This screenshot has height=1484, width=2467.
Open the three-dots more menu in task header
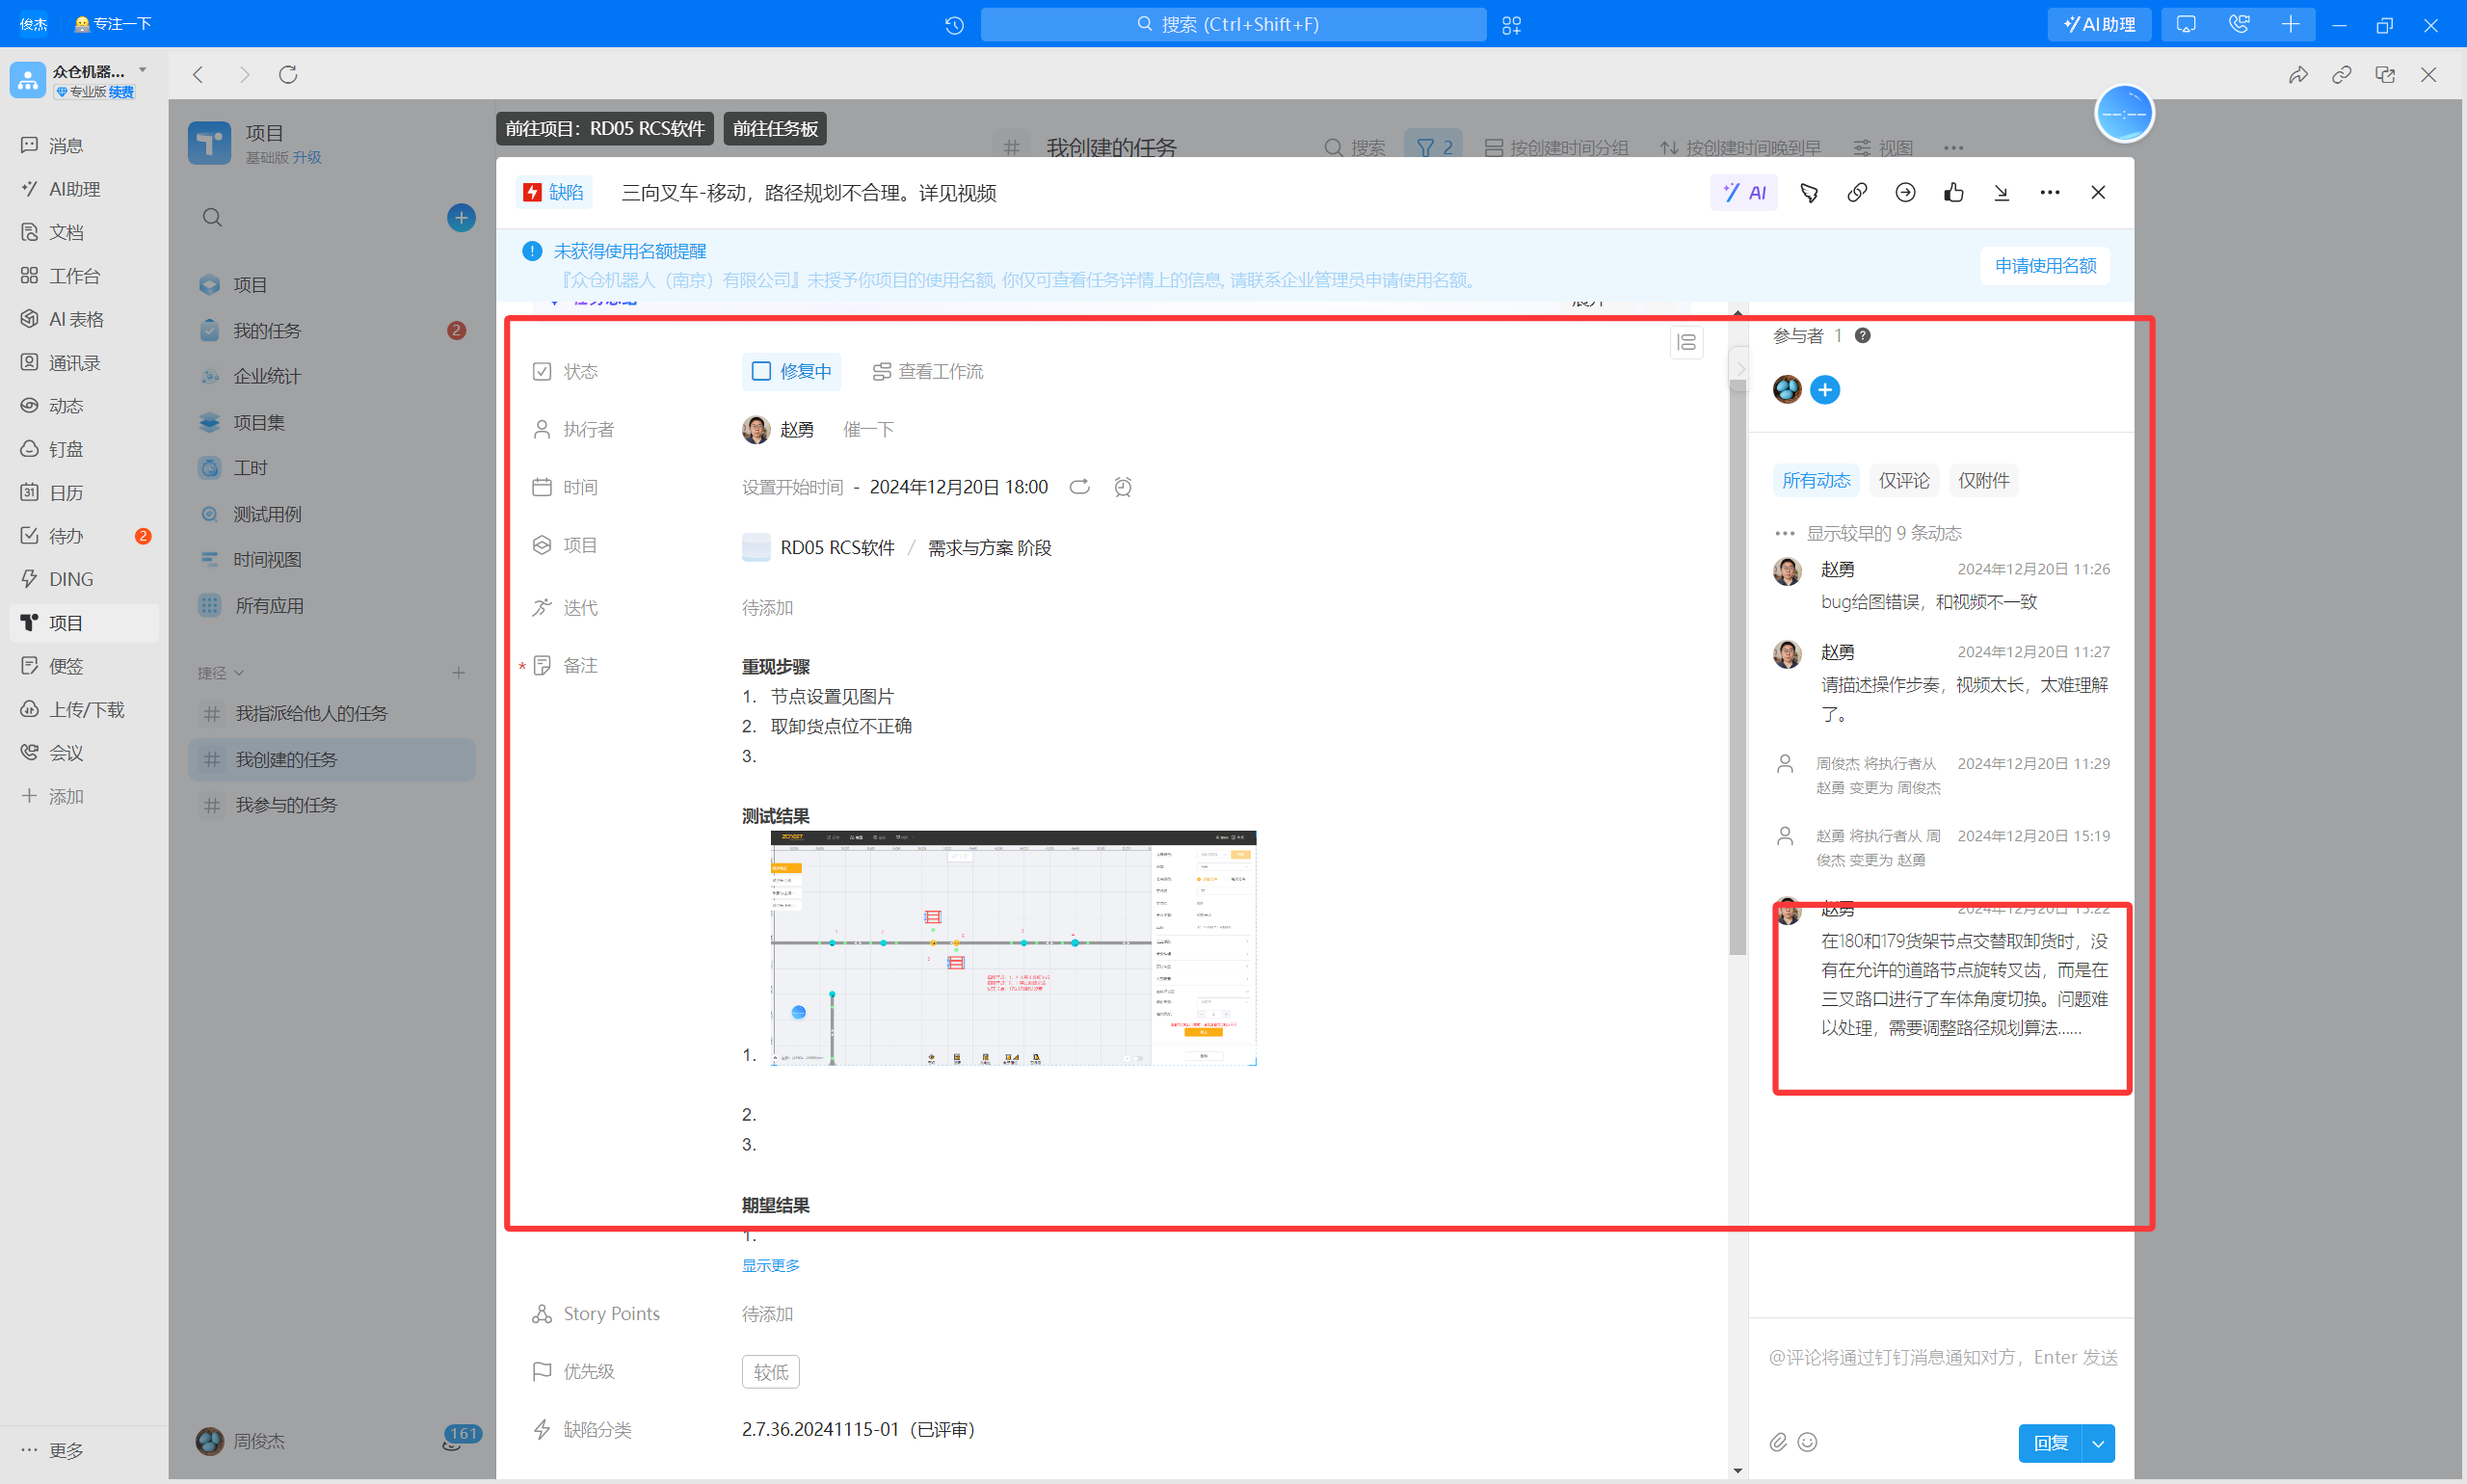pyautogui.click(x=2049, y=193)
